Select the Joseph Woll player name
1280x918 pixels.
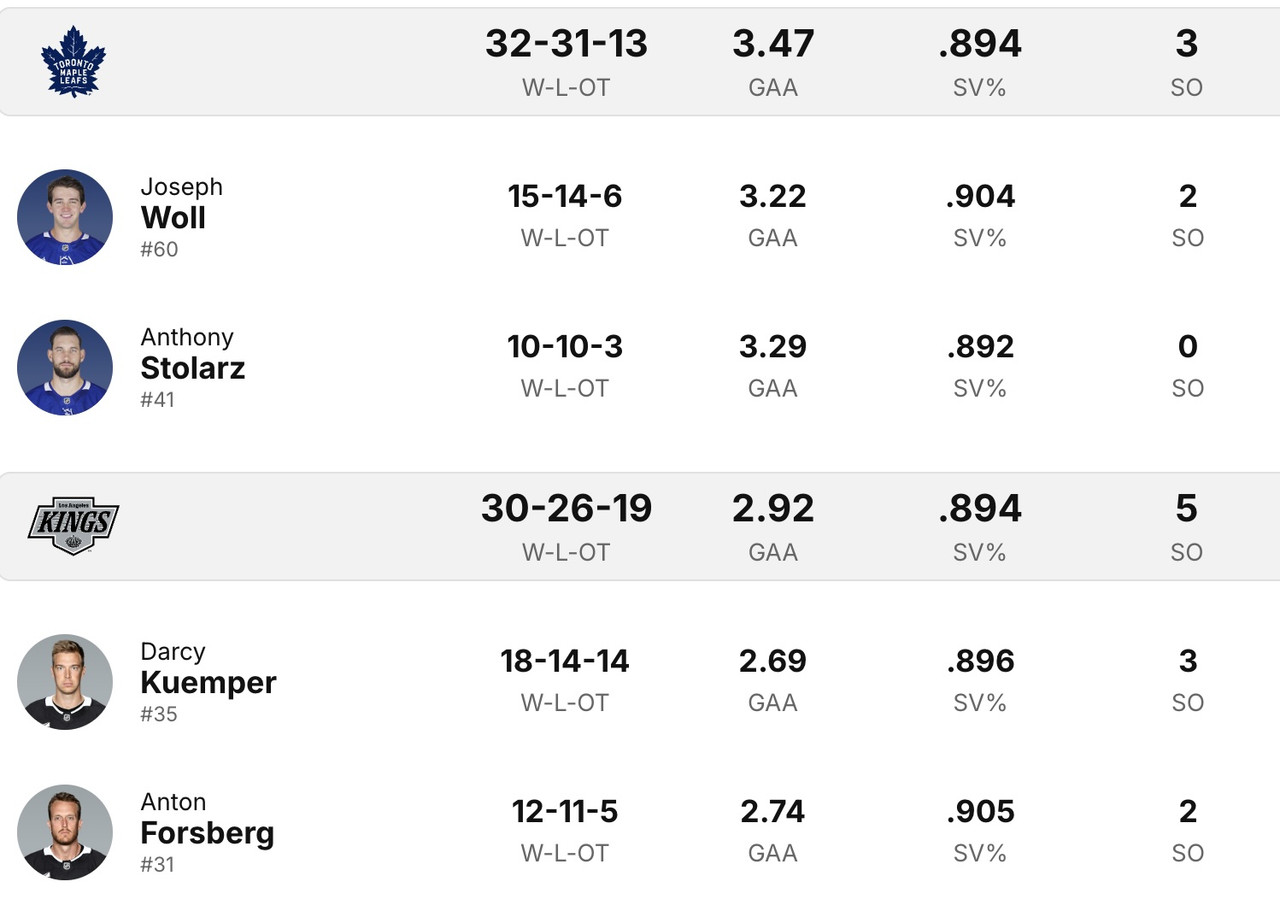tap(174, 217)
